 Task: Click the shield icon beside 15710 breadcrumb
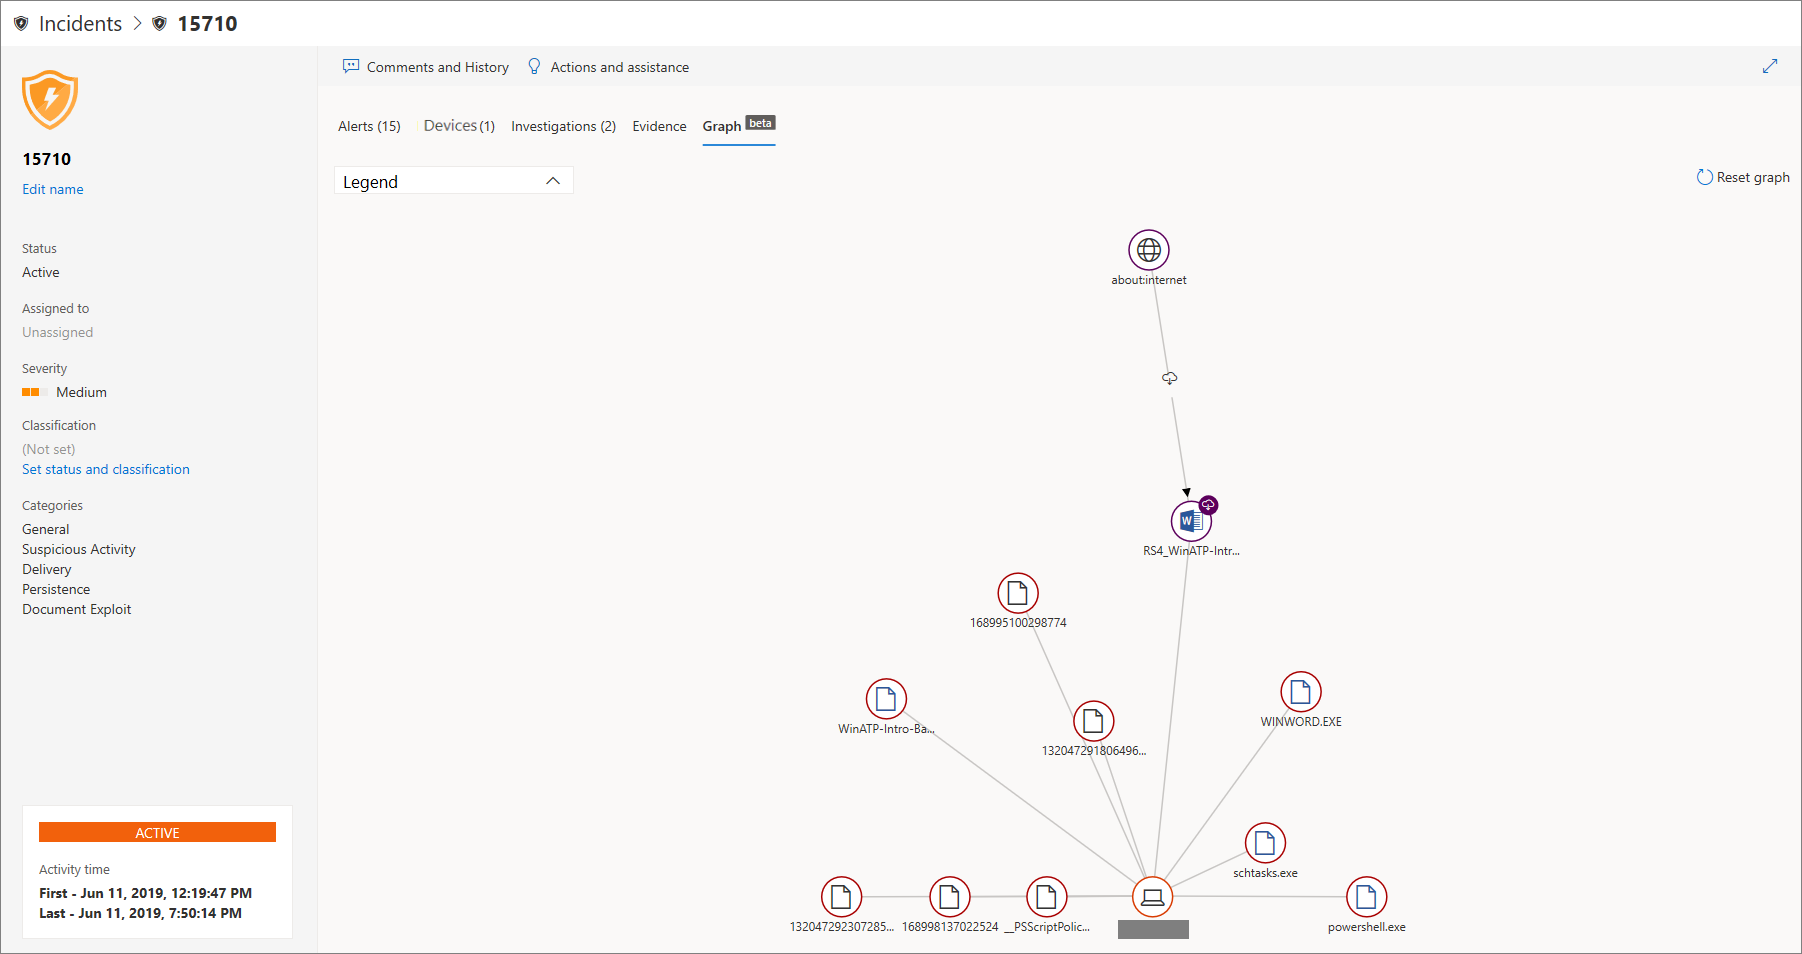tap(159, 23)
